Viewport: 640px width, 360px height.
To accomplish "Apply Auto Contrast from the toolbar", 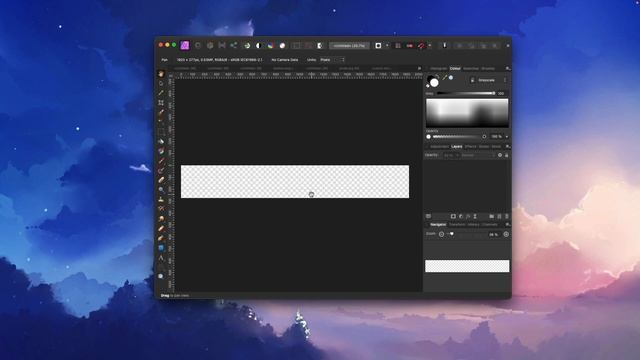I will click(258, 46).
